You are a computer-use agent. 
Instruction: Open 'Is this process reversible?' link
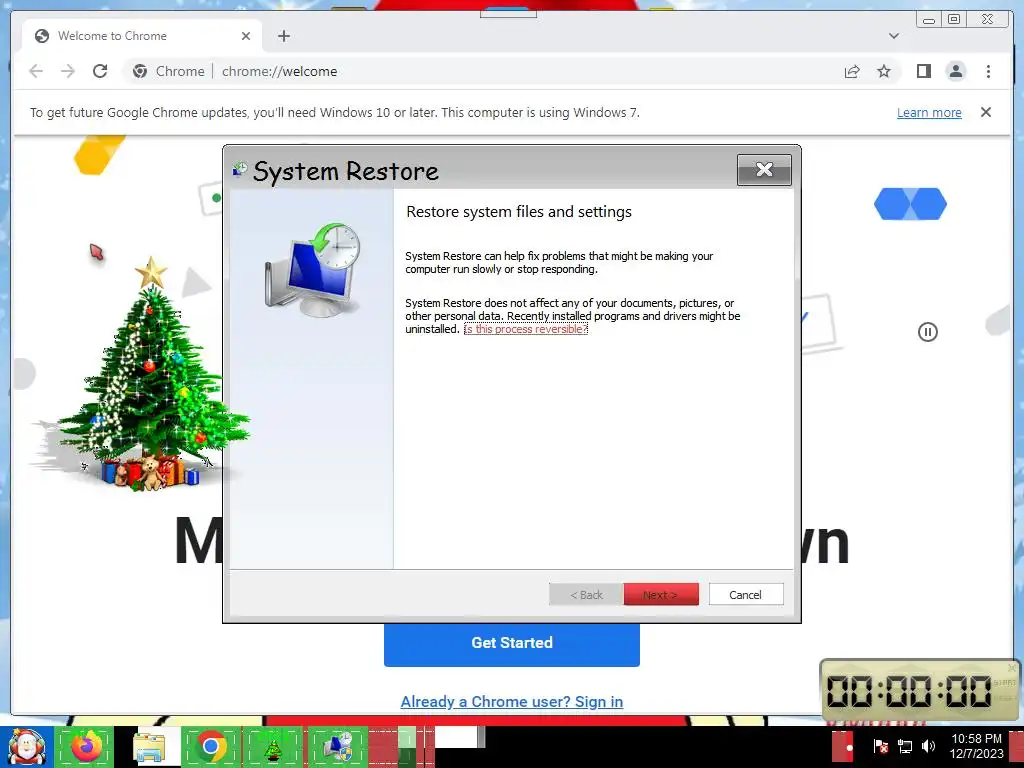tap(526, 329)
